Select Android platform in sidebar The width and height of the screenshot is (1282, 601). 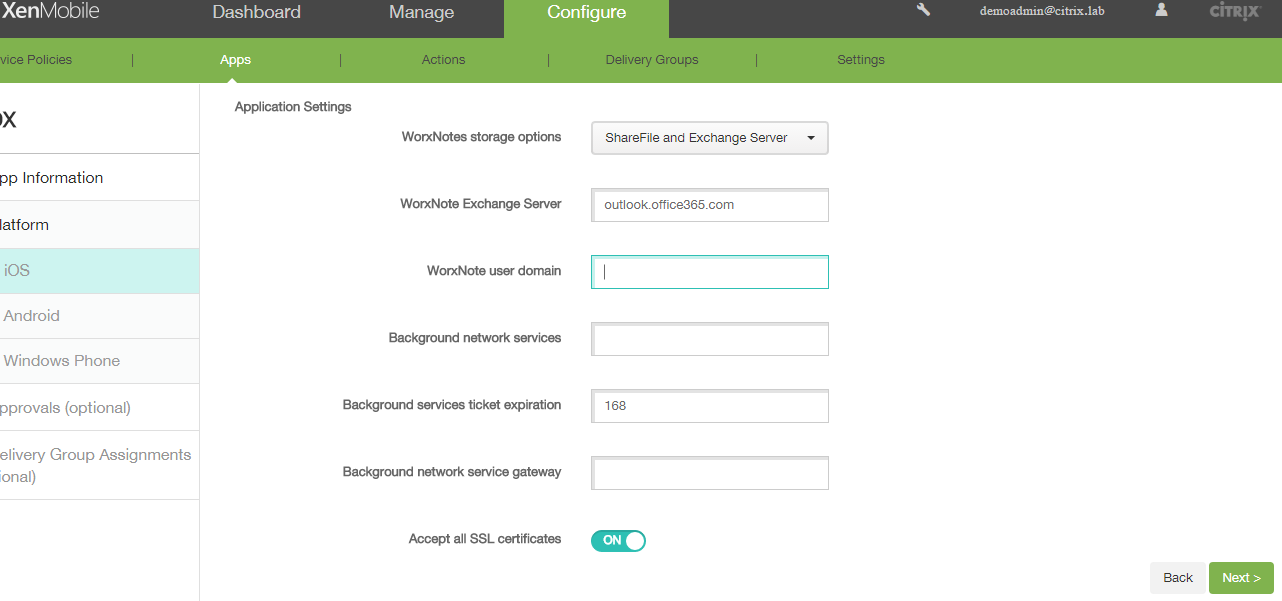click(x=32, y=316)
